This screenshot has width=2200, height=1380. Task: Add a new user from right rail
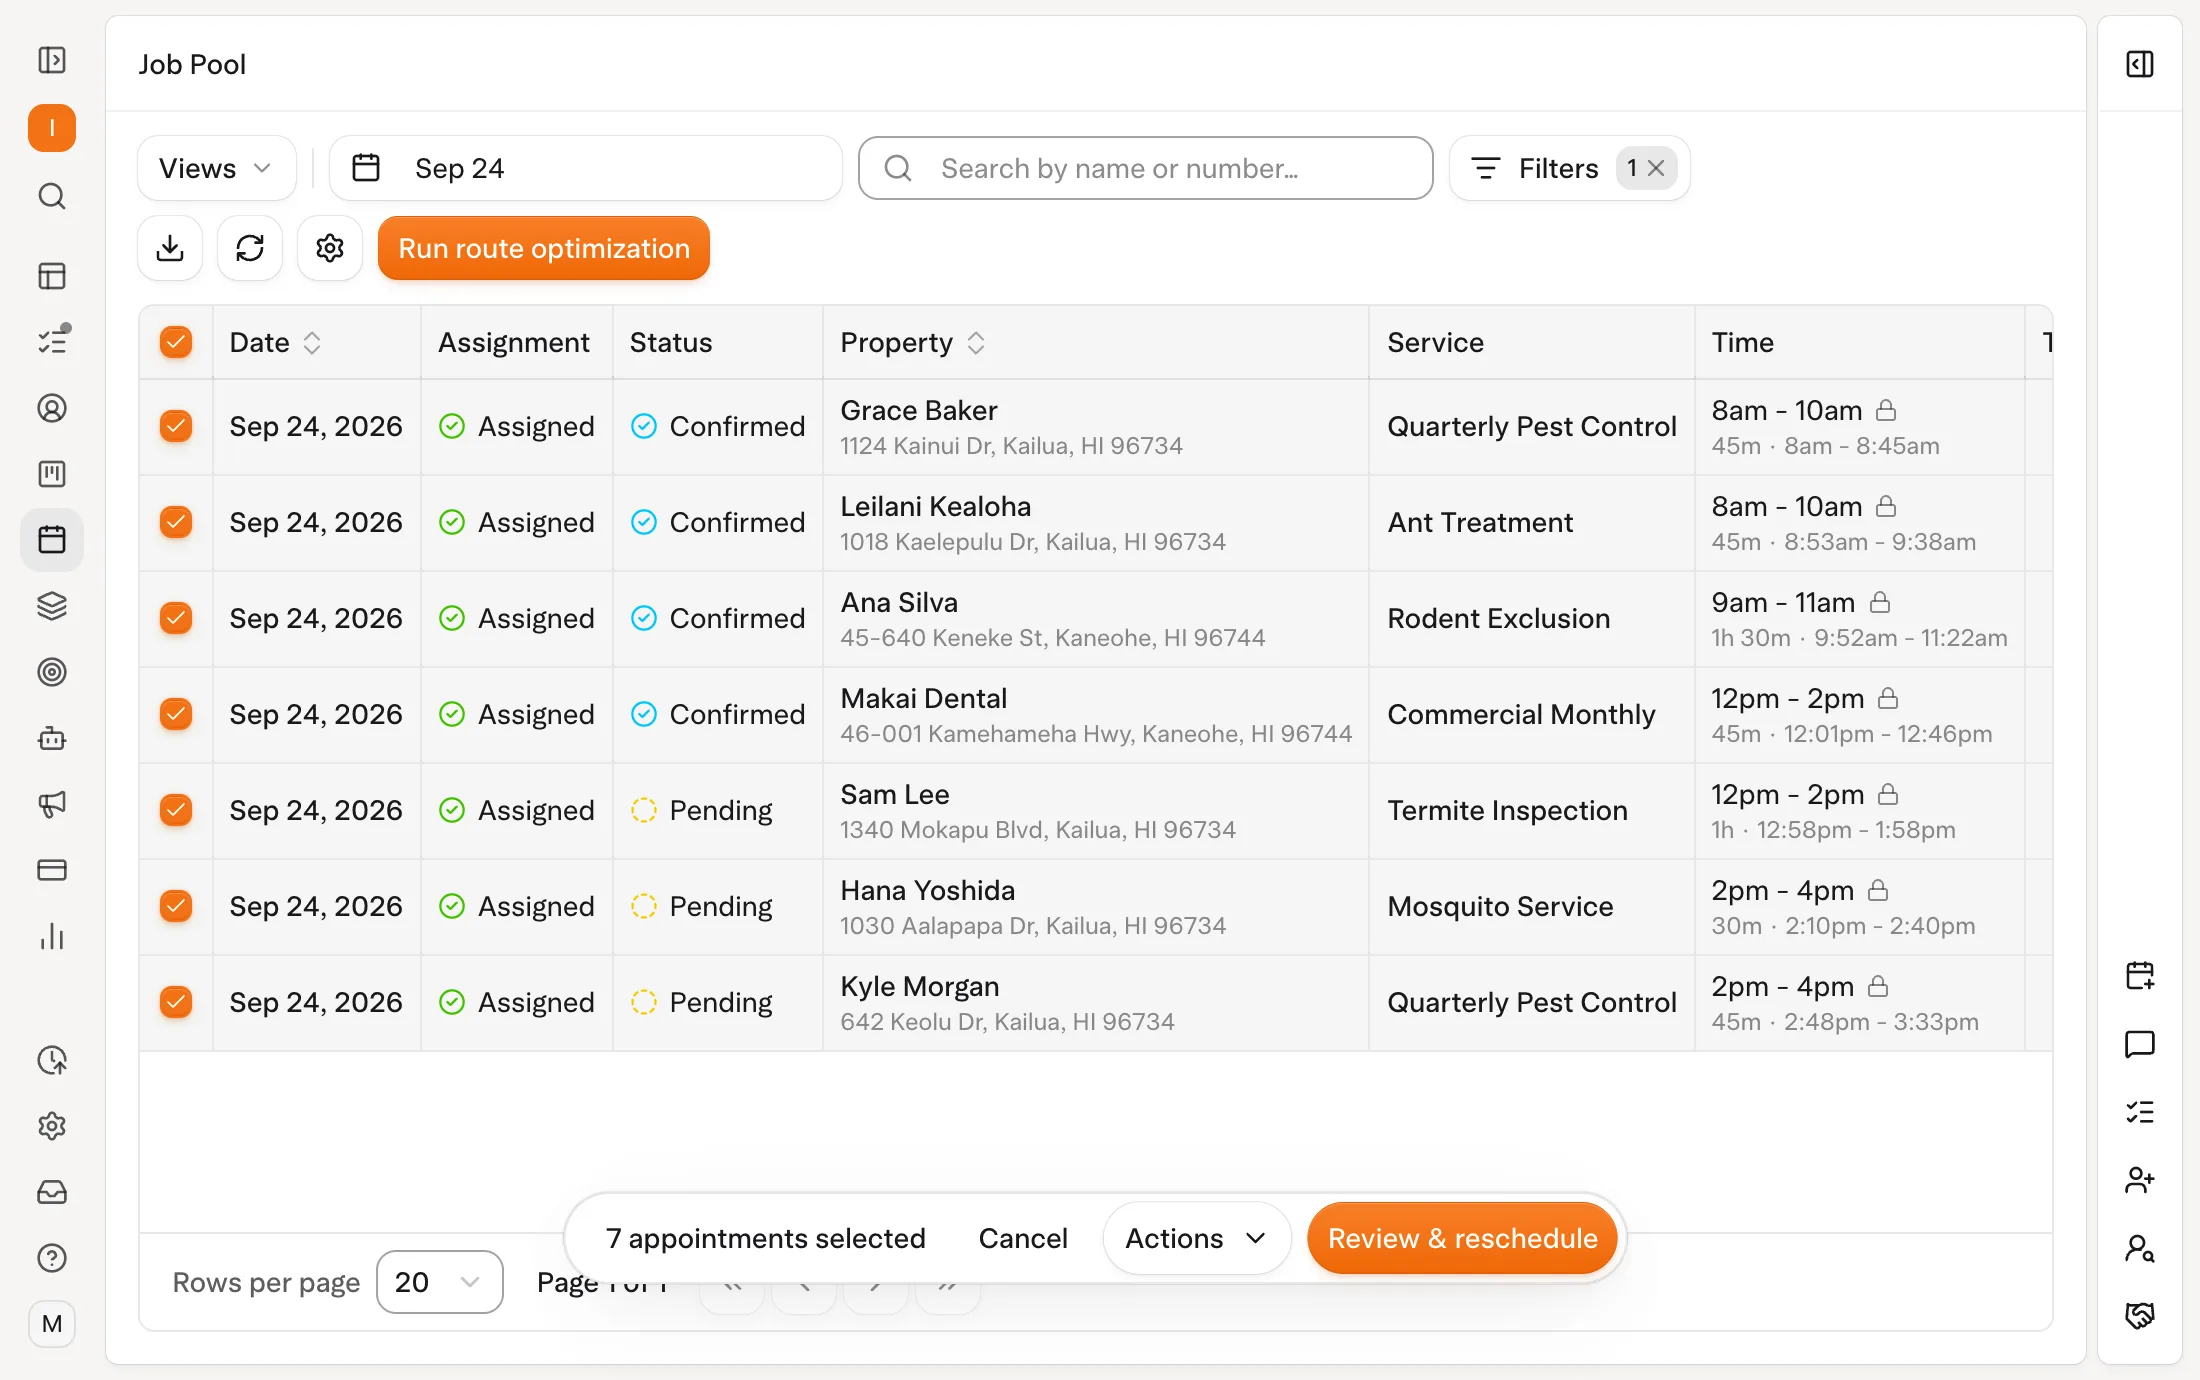2140,1180
